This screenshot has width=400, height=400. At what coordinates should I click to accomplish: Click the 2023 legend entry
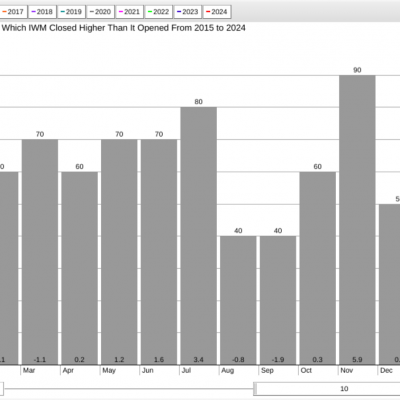[x=188, y=12]
